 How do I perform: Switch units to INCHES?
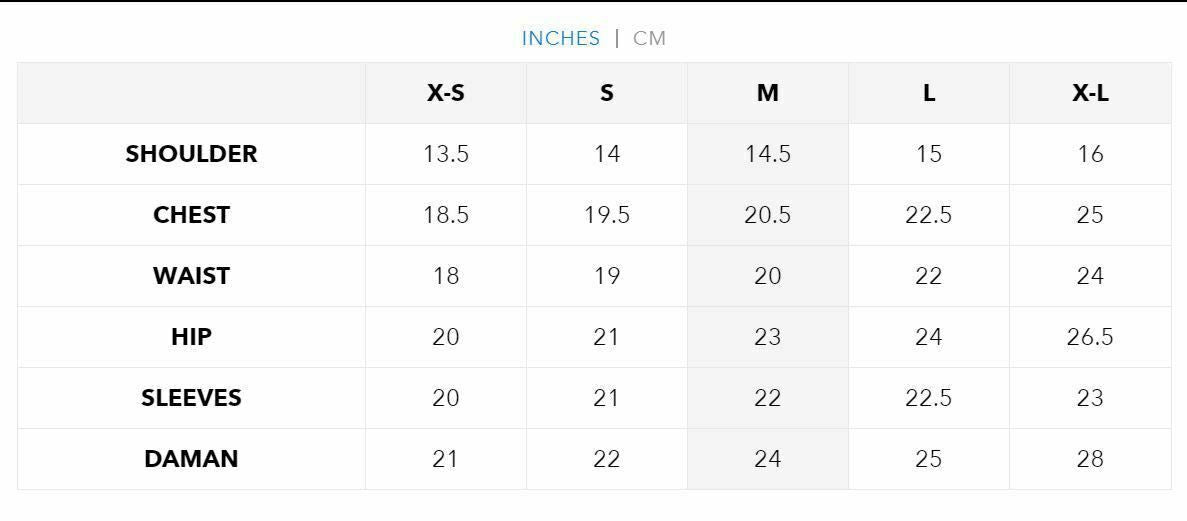[x=560, y=38]
